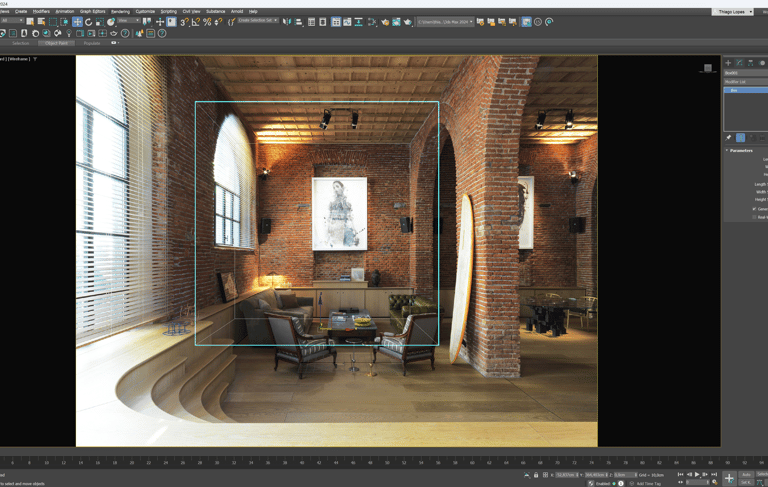Collapse the Parameters rollout
This screenshot has height=487, width=768.
click(740, 151)
